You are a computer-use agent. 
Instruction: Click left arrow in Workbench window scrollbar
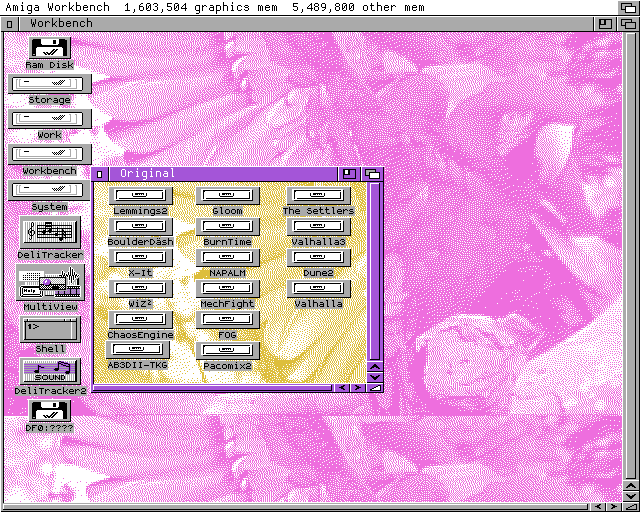pyautogui.click(x=598, y=507)
